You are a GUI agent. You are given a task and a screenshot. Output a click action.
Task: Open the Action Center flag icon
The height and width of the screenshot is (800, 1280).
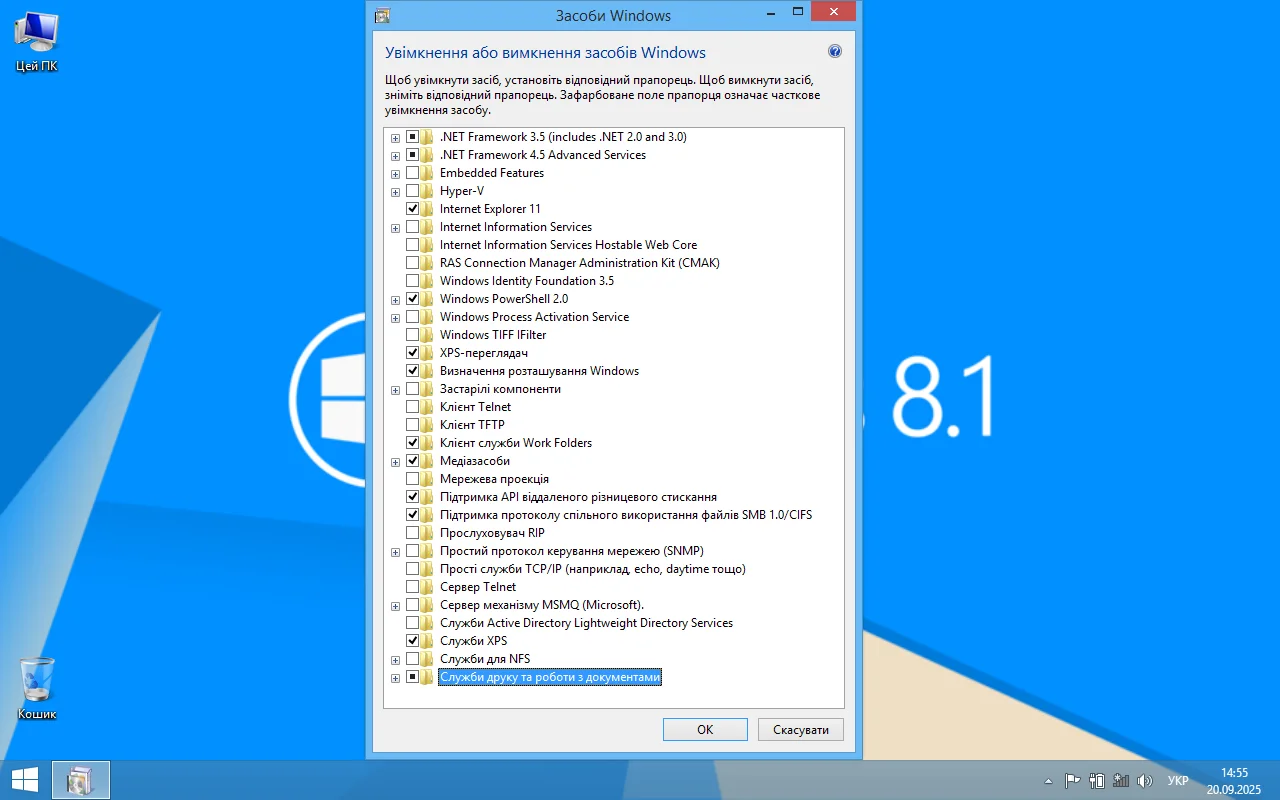[x=1072, y=781]
